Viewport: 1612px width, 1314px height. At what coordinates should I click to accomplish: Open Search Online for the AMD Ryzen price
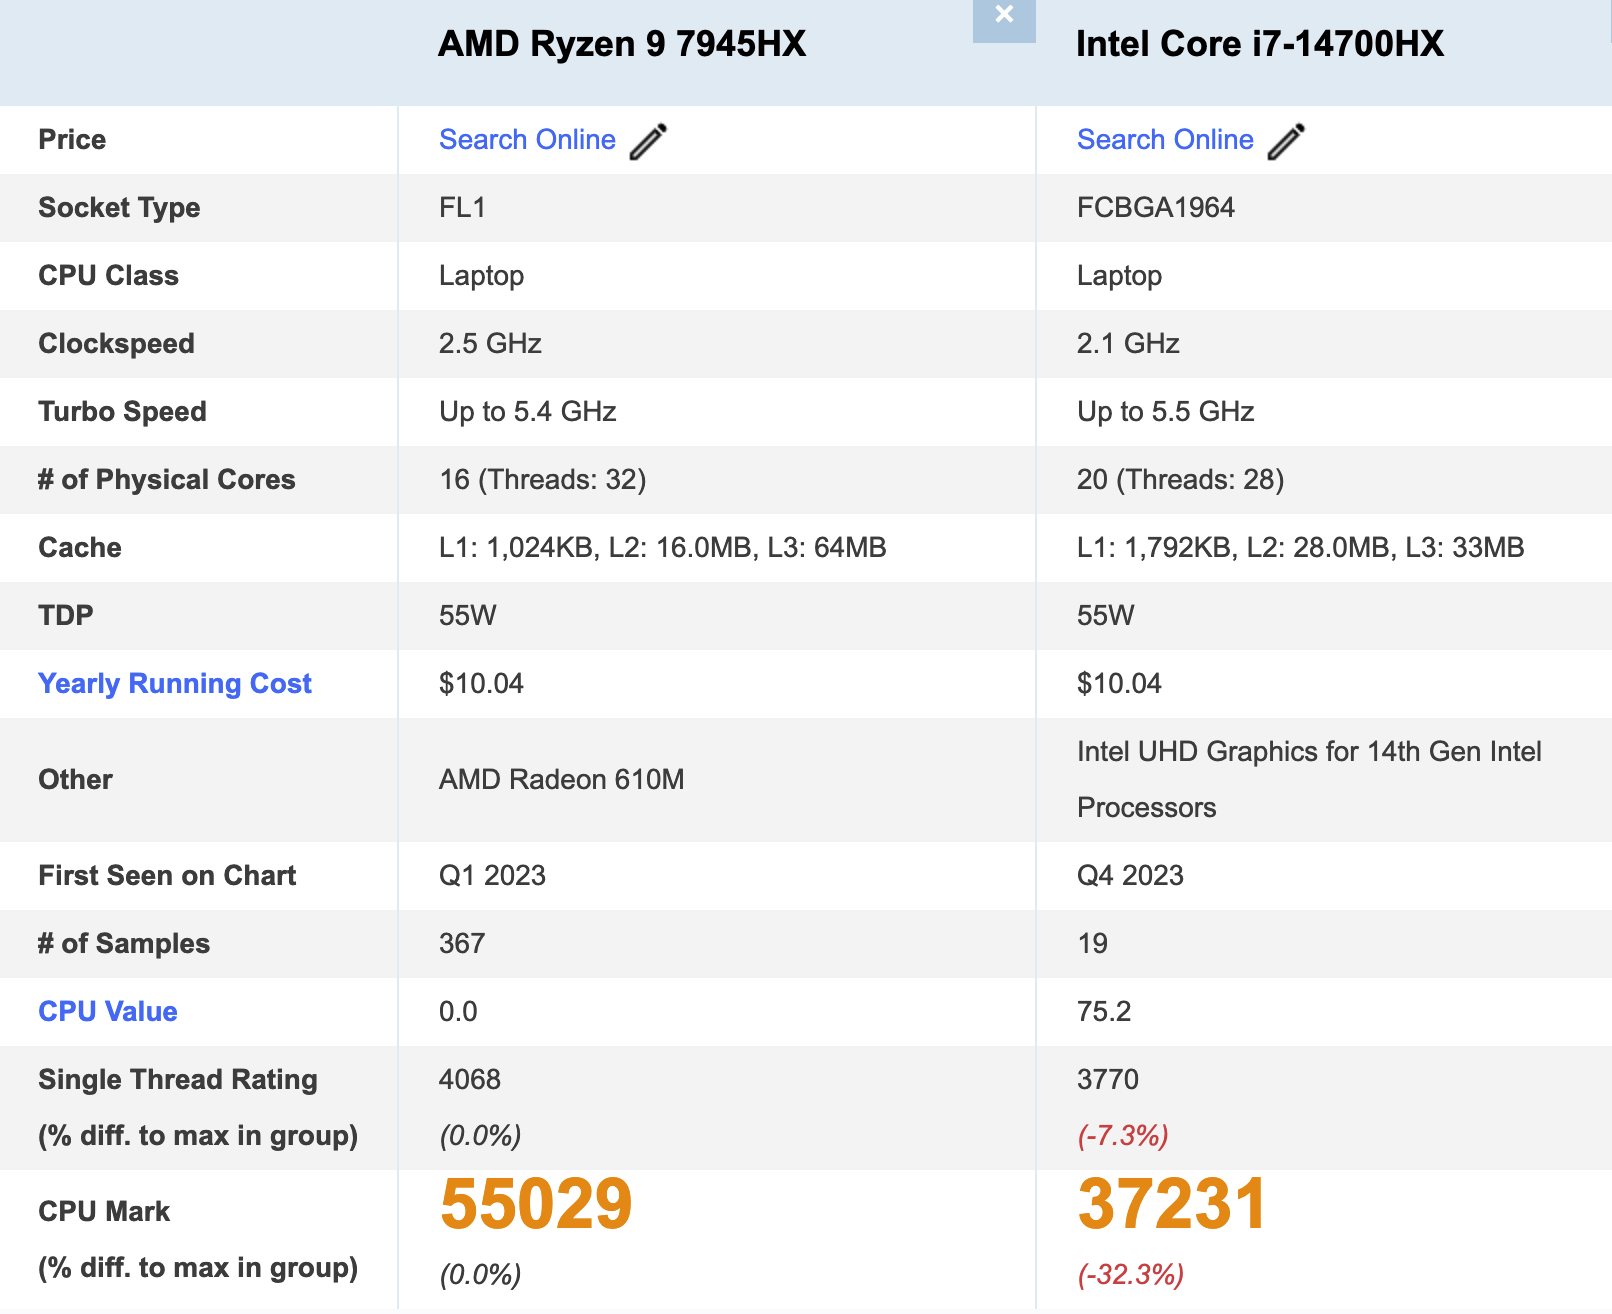tap(527, 140)
